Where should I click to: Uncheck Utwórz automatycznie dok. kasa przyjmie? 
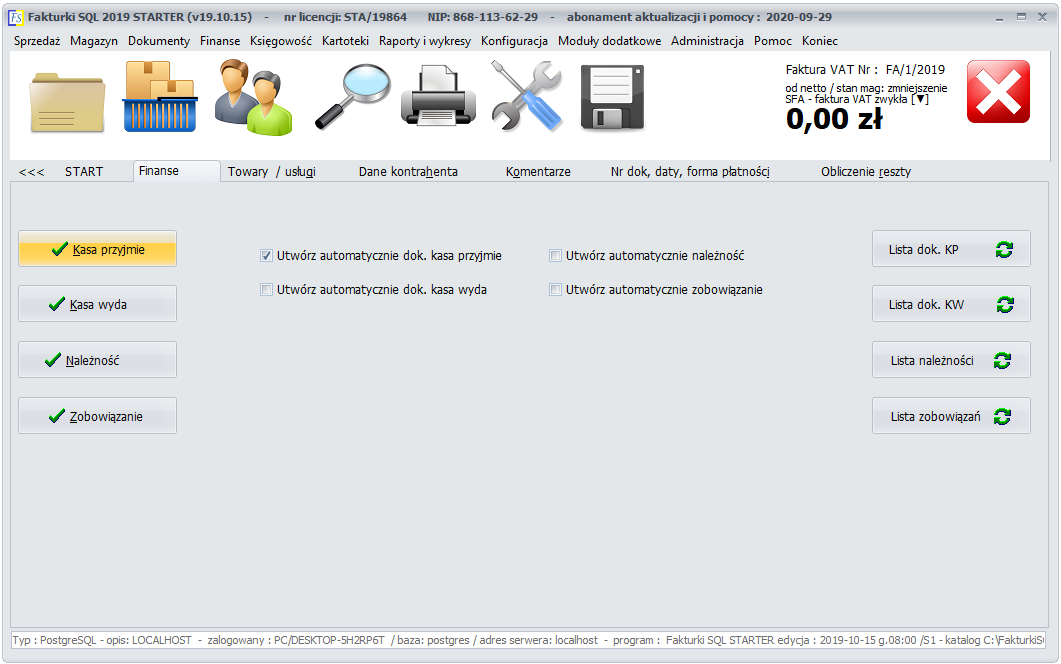pyautogui.click(x=266, y=256)
